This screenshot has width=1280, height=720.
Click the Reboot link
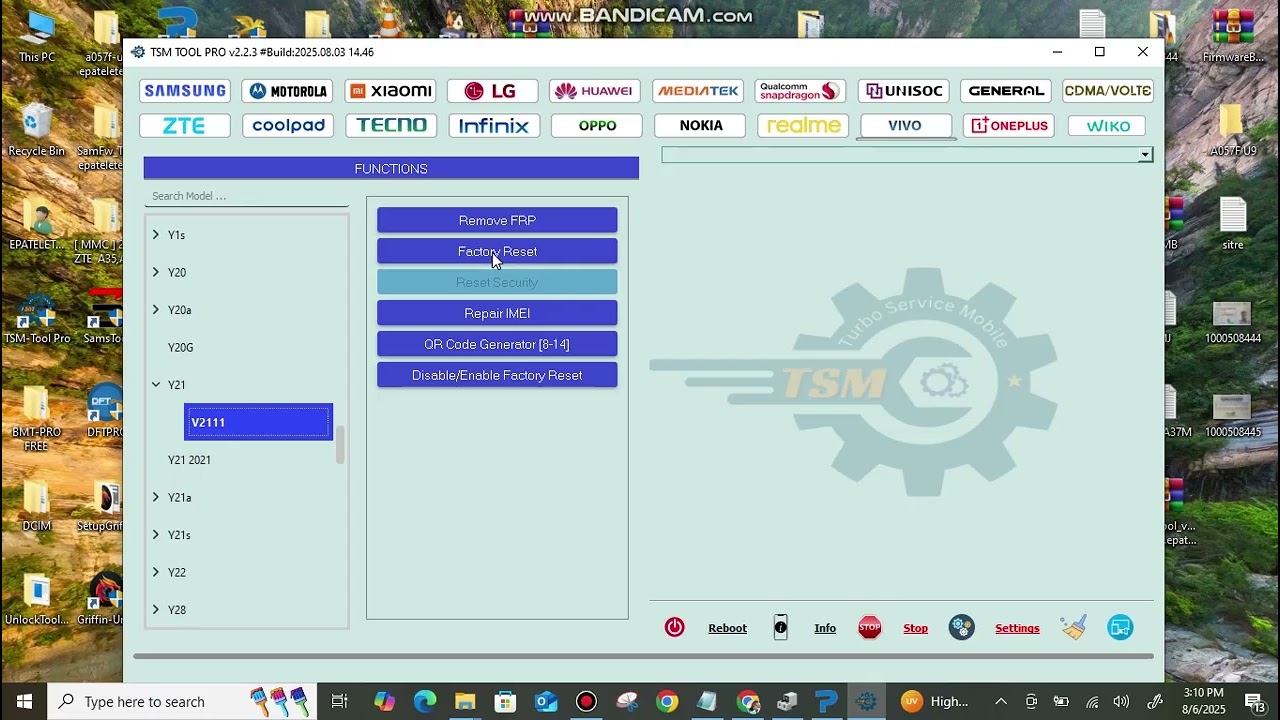pyautogui.click(x=727, y=628)
